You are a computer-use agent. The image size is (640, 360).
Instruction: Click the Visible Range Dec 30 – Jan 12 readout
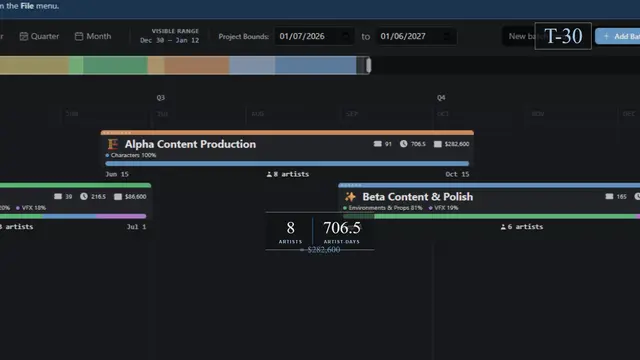[170, 36]
